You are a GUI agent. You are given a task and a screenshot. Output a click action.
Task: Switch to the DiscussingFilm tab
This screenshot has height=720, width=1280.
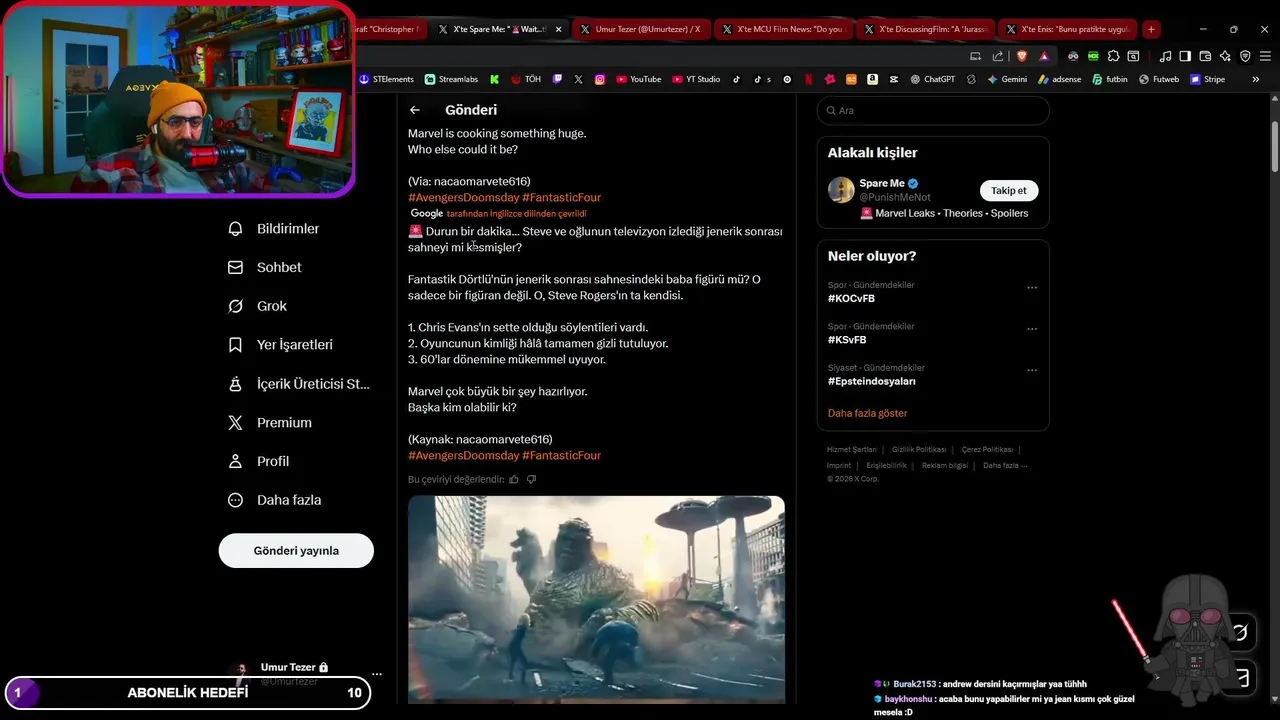tap(925, 29)
